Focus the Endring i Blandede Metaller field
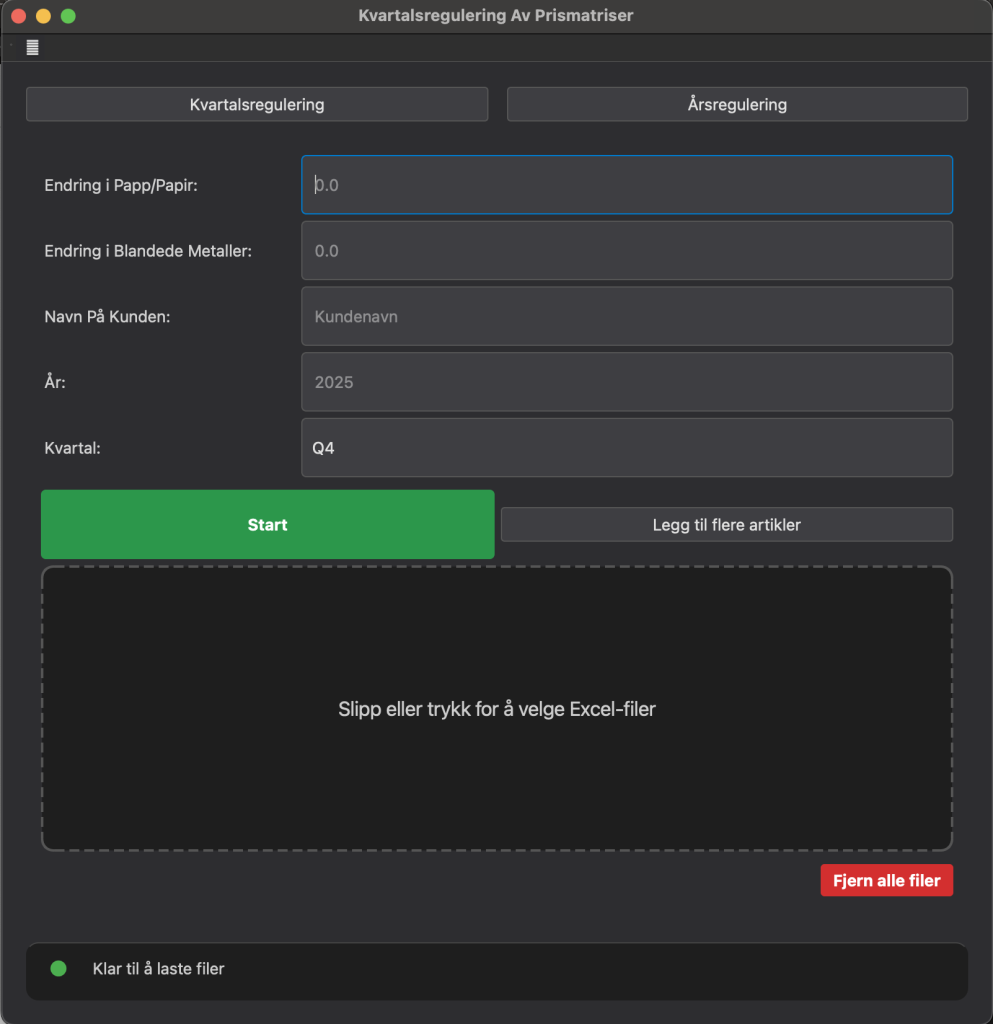Viewport: 993px width, 1024px height. tap(626, 251)
